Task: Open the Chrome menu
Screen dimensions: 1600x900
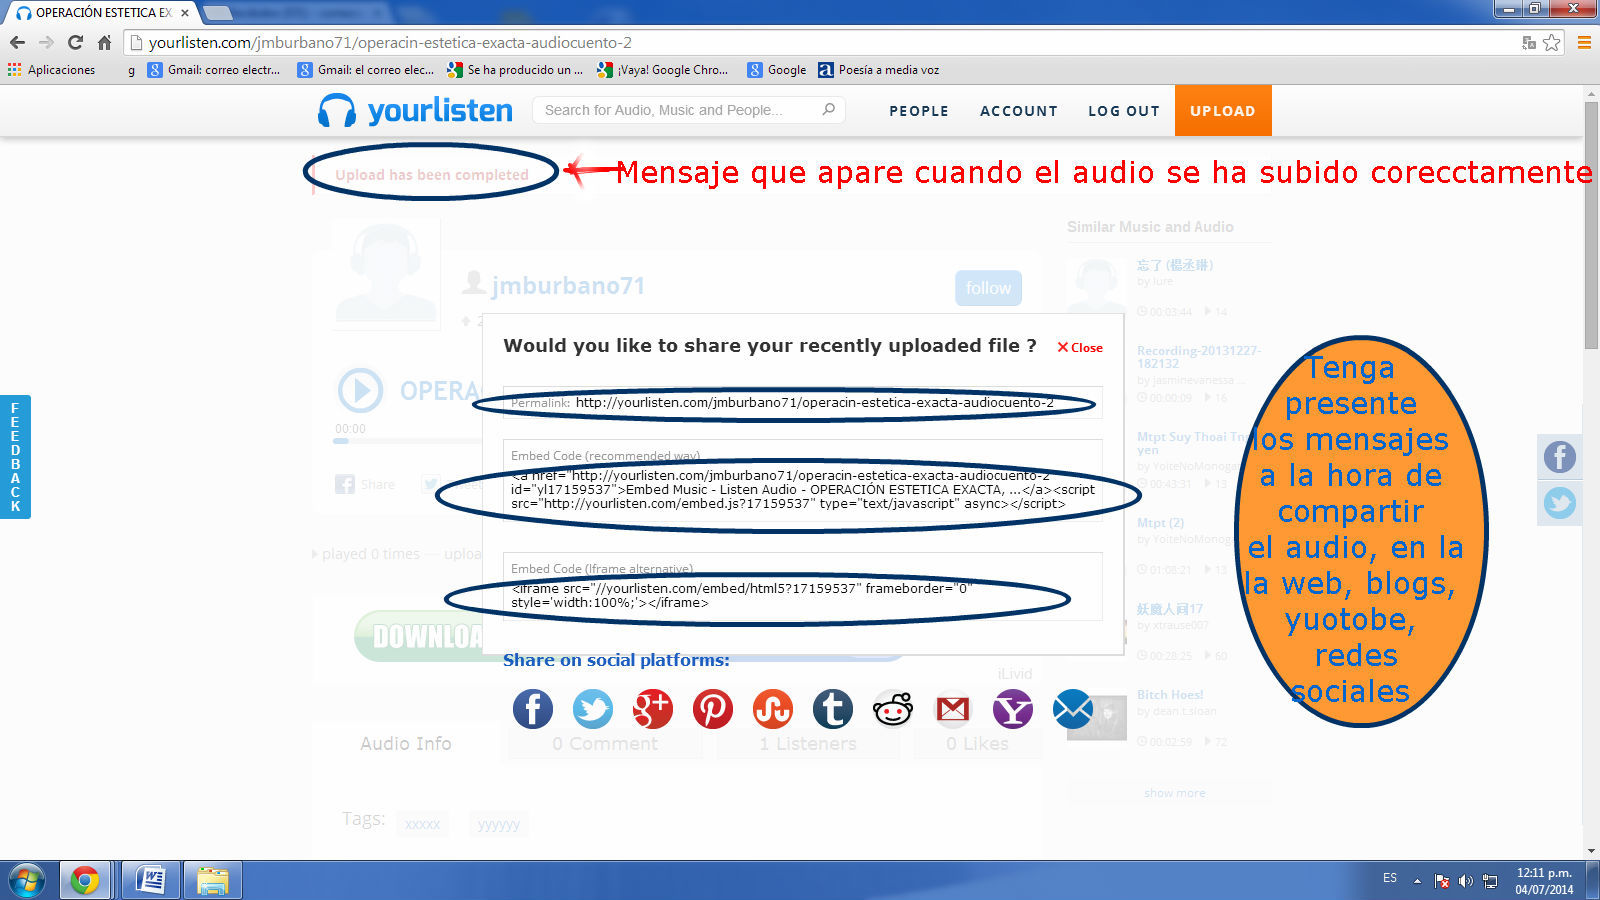Action: pyautogui.click(x=1584, y=43)
